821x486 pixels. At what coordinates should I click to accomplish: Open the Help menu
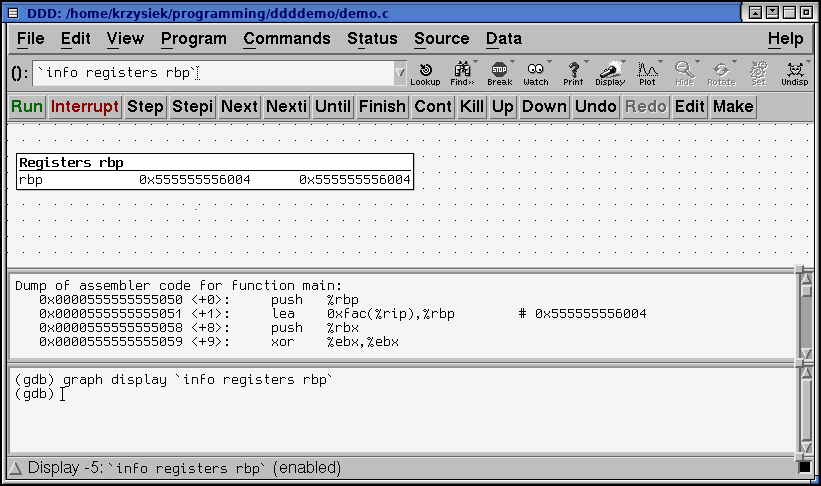[785, 39]
